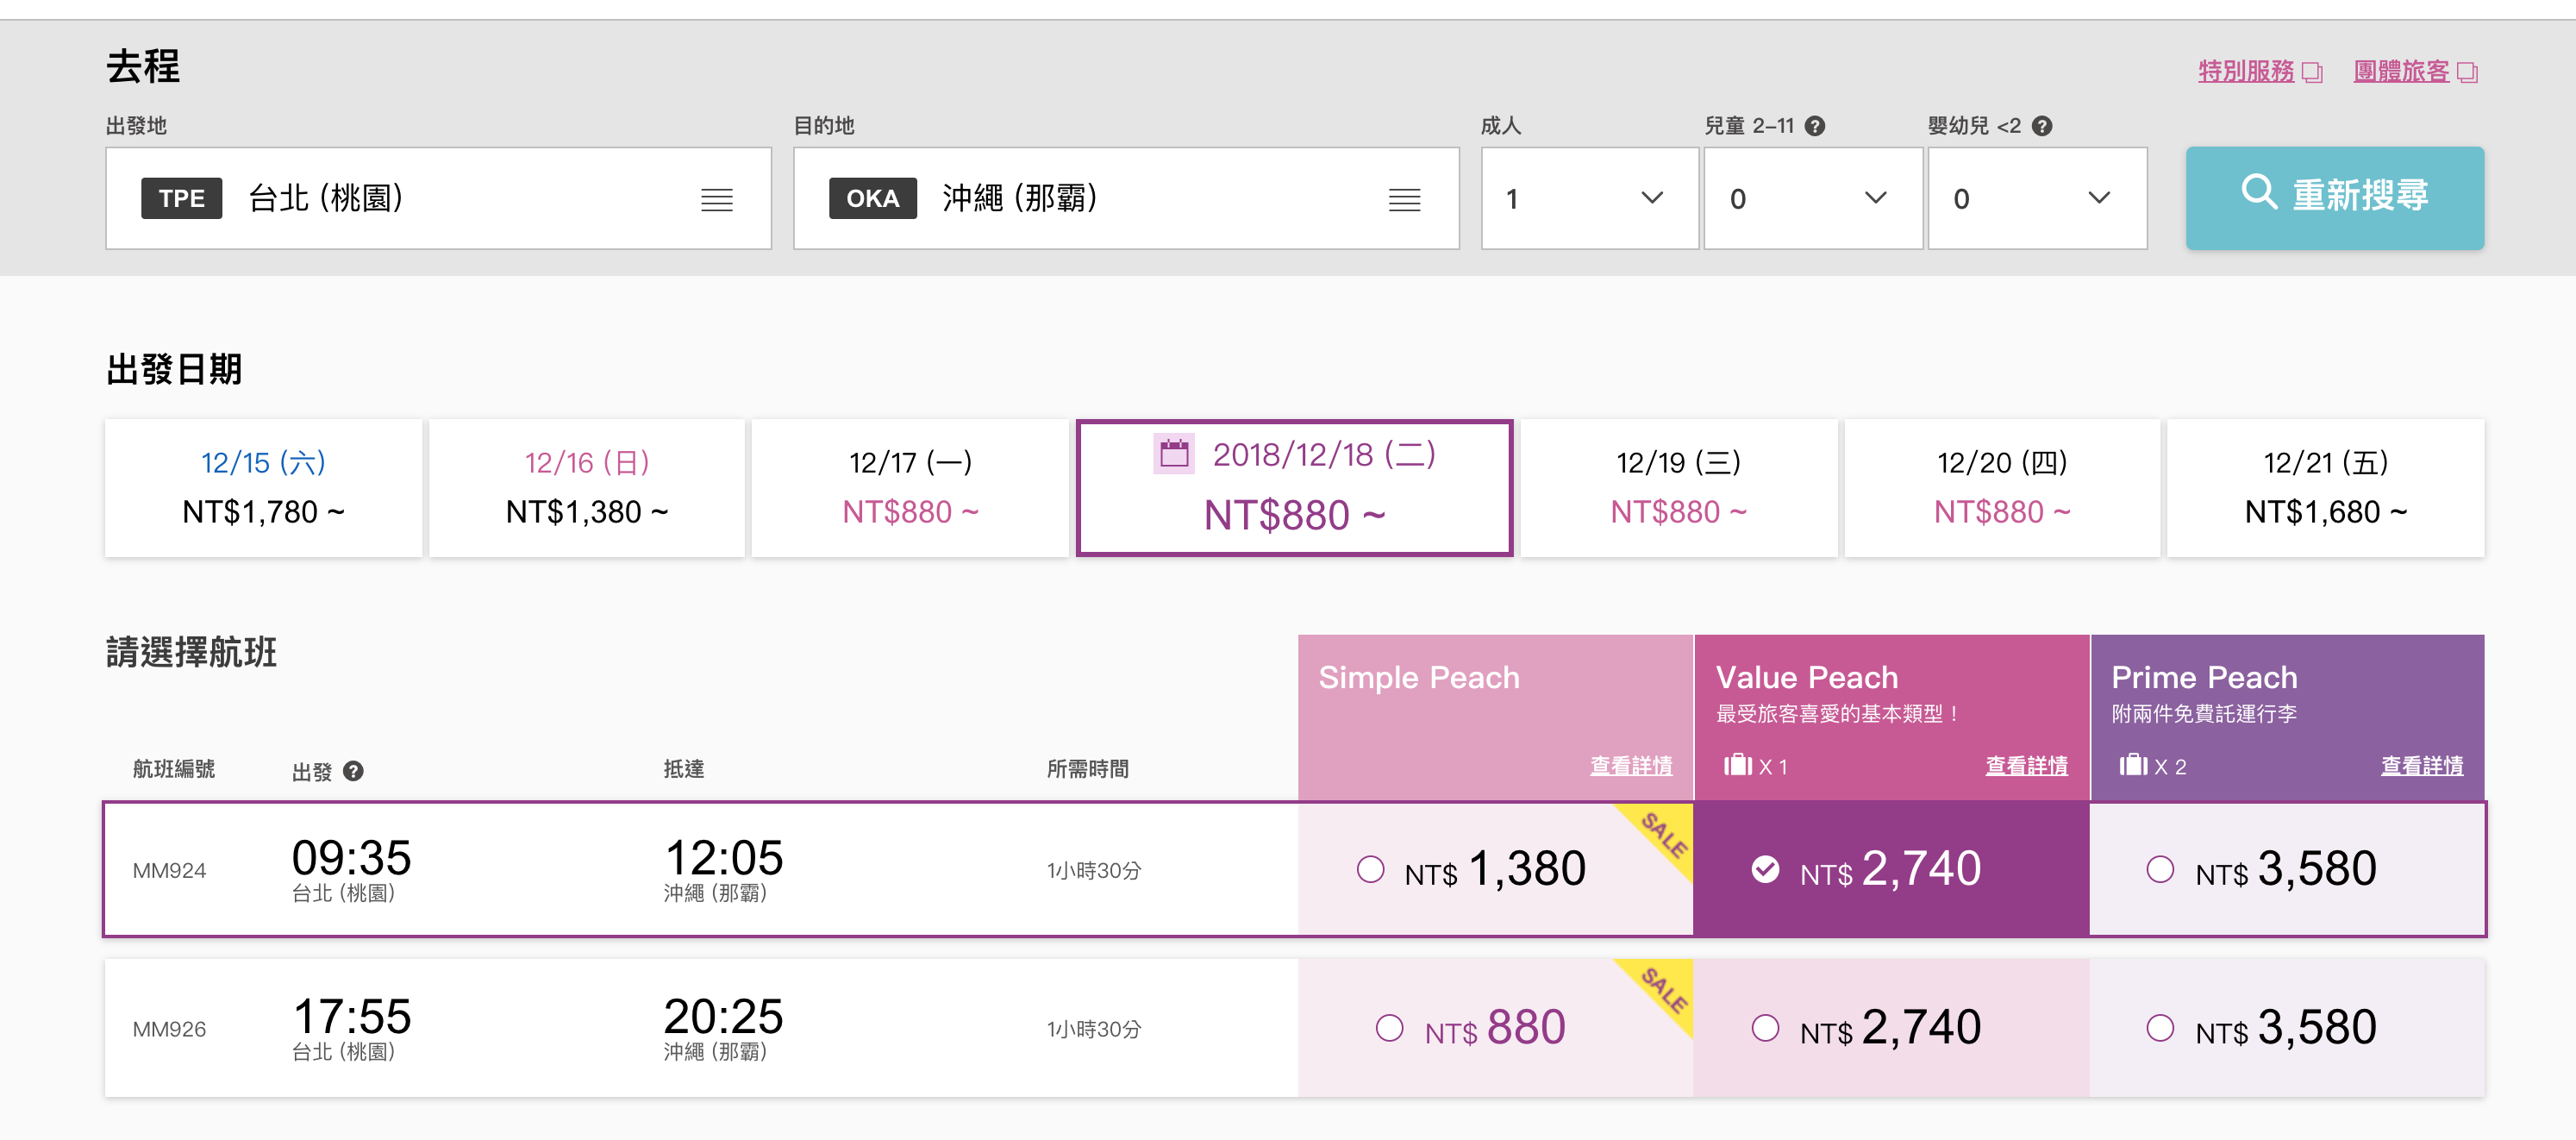Select Simple Peach NT$880 for MM926
Image resolution: width=2576 pixels, height=1140 pixels.
point(1495,1028)
